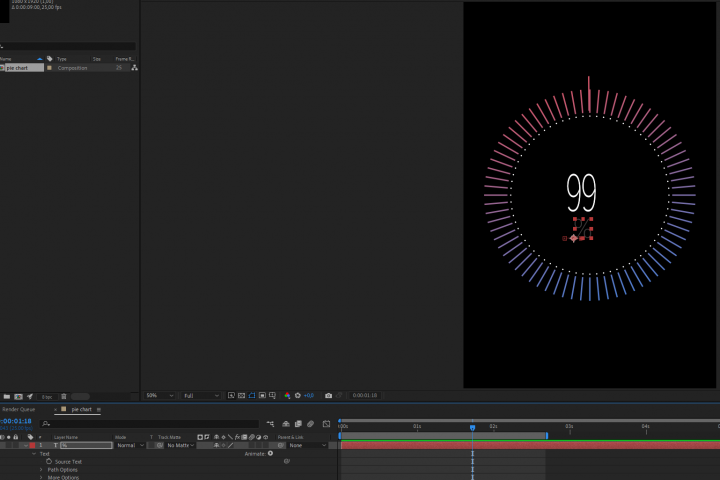Click the Animate text animator button
The width and height of the screenshot is (720, 480).
270,453
